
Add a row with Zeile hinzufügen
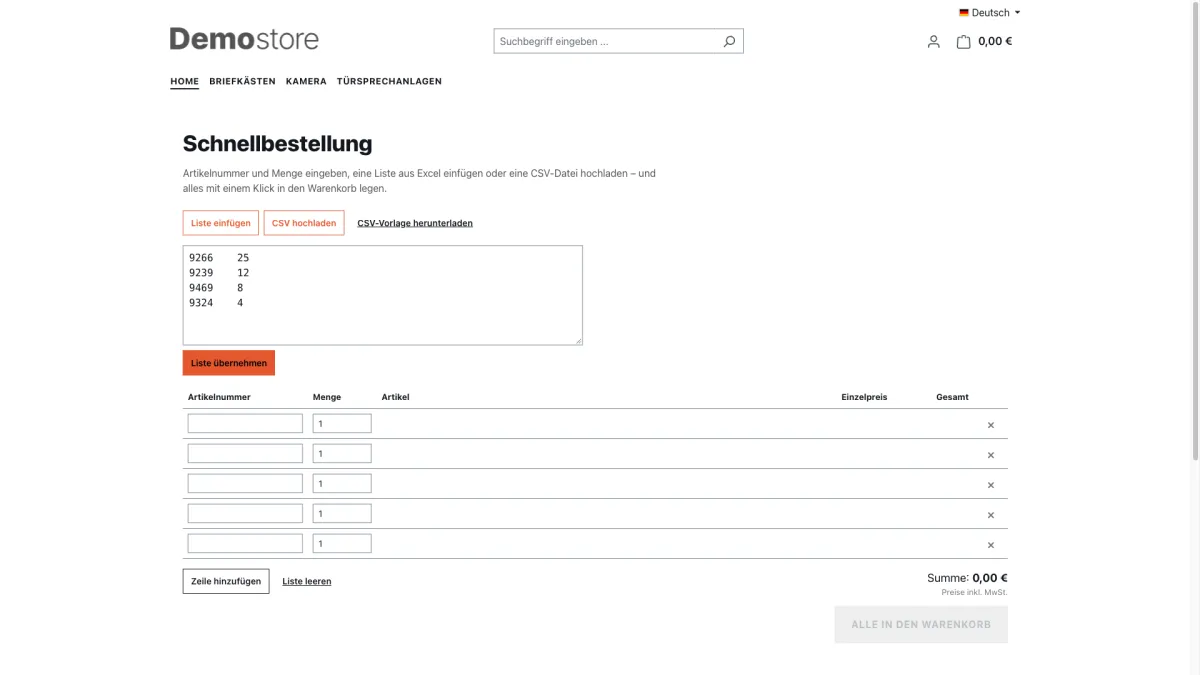pos(226,581)
